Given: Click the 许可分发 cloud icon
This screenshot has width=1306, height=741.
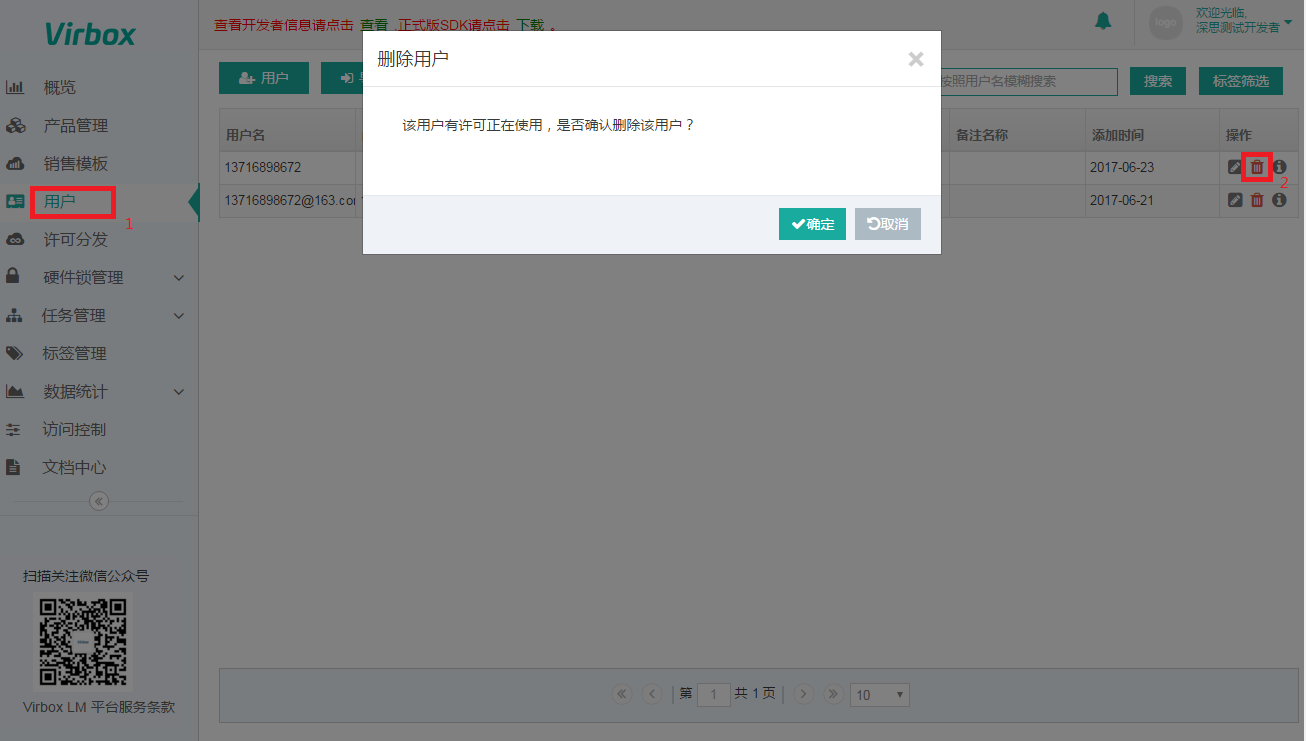Looking at the screenshot, I should click(x=15, y=240).
